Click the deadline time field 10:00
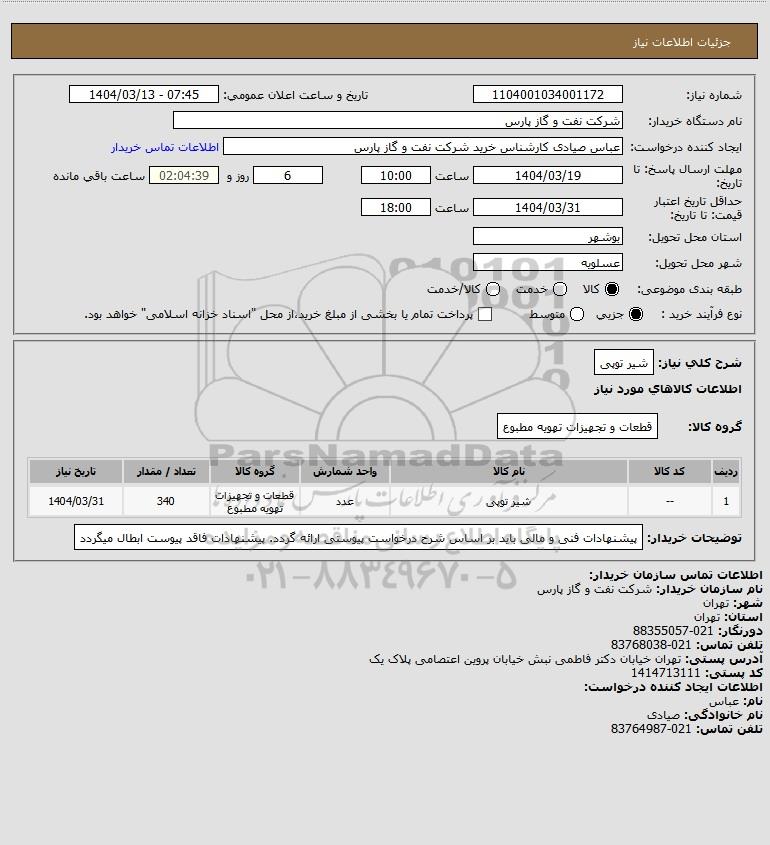 tap(396, 175)
